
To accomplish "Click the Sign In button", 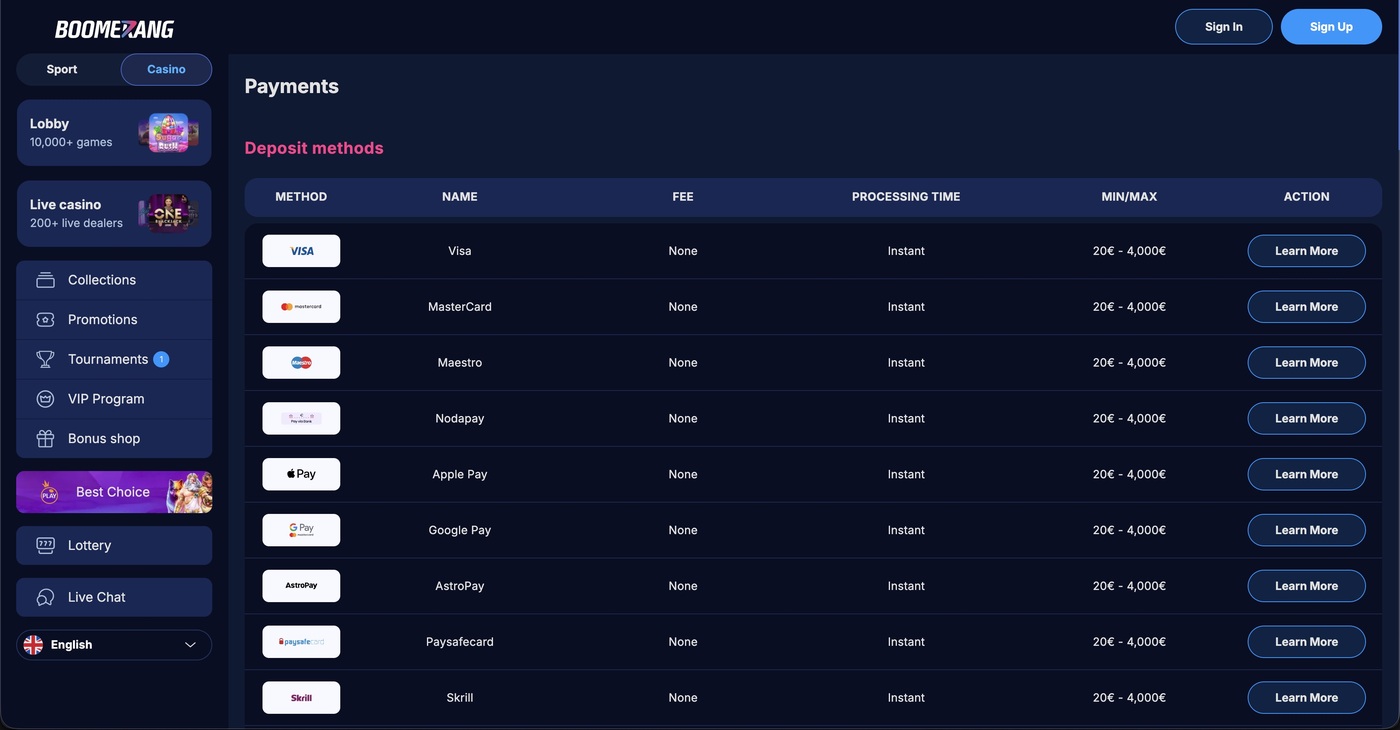I will tap(1224, 27).
